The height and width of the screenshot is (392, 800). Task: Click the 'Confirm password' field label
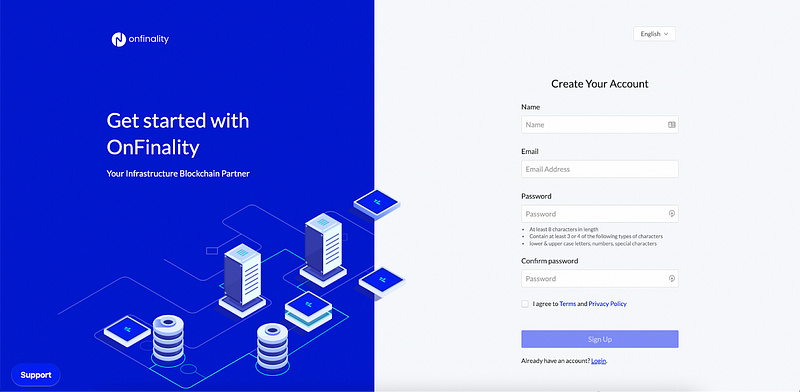(x=549, y=261)
